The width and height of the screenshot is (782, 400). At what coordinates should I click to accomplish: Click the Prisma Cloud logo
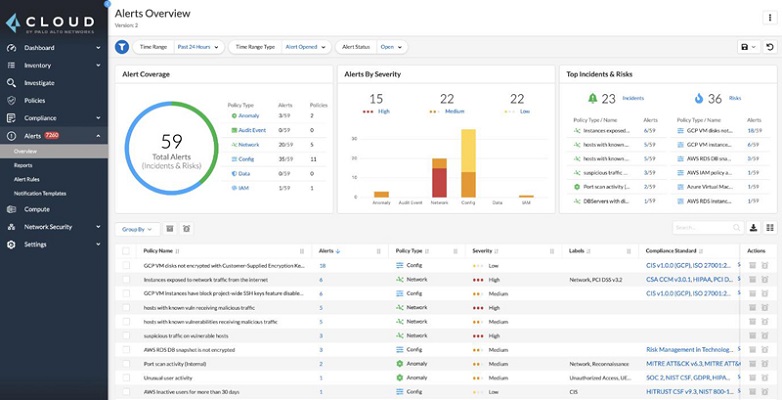click(x=52, y=22)
